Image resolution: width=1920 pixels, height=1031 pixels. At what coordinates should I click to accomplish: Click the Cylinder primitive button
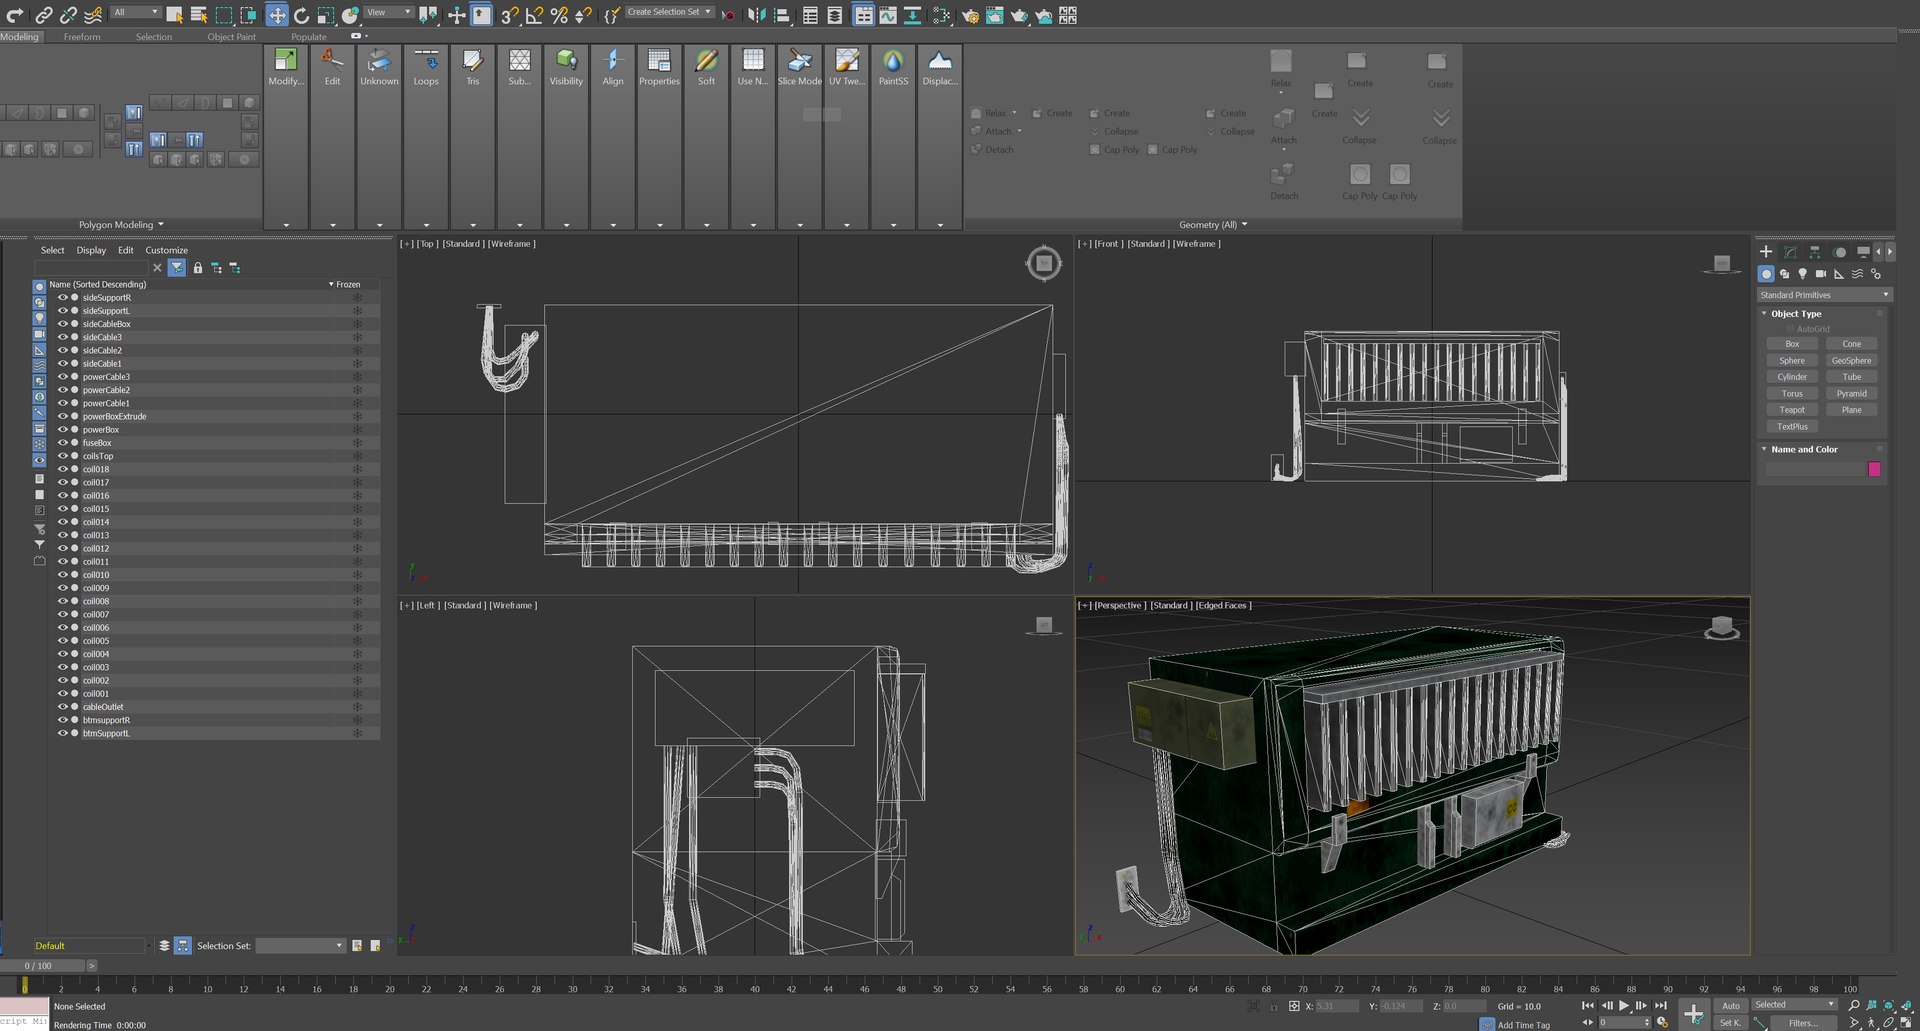coord(1792,377)
